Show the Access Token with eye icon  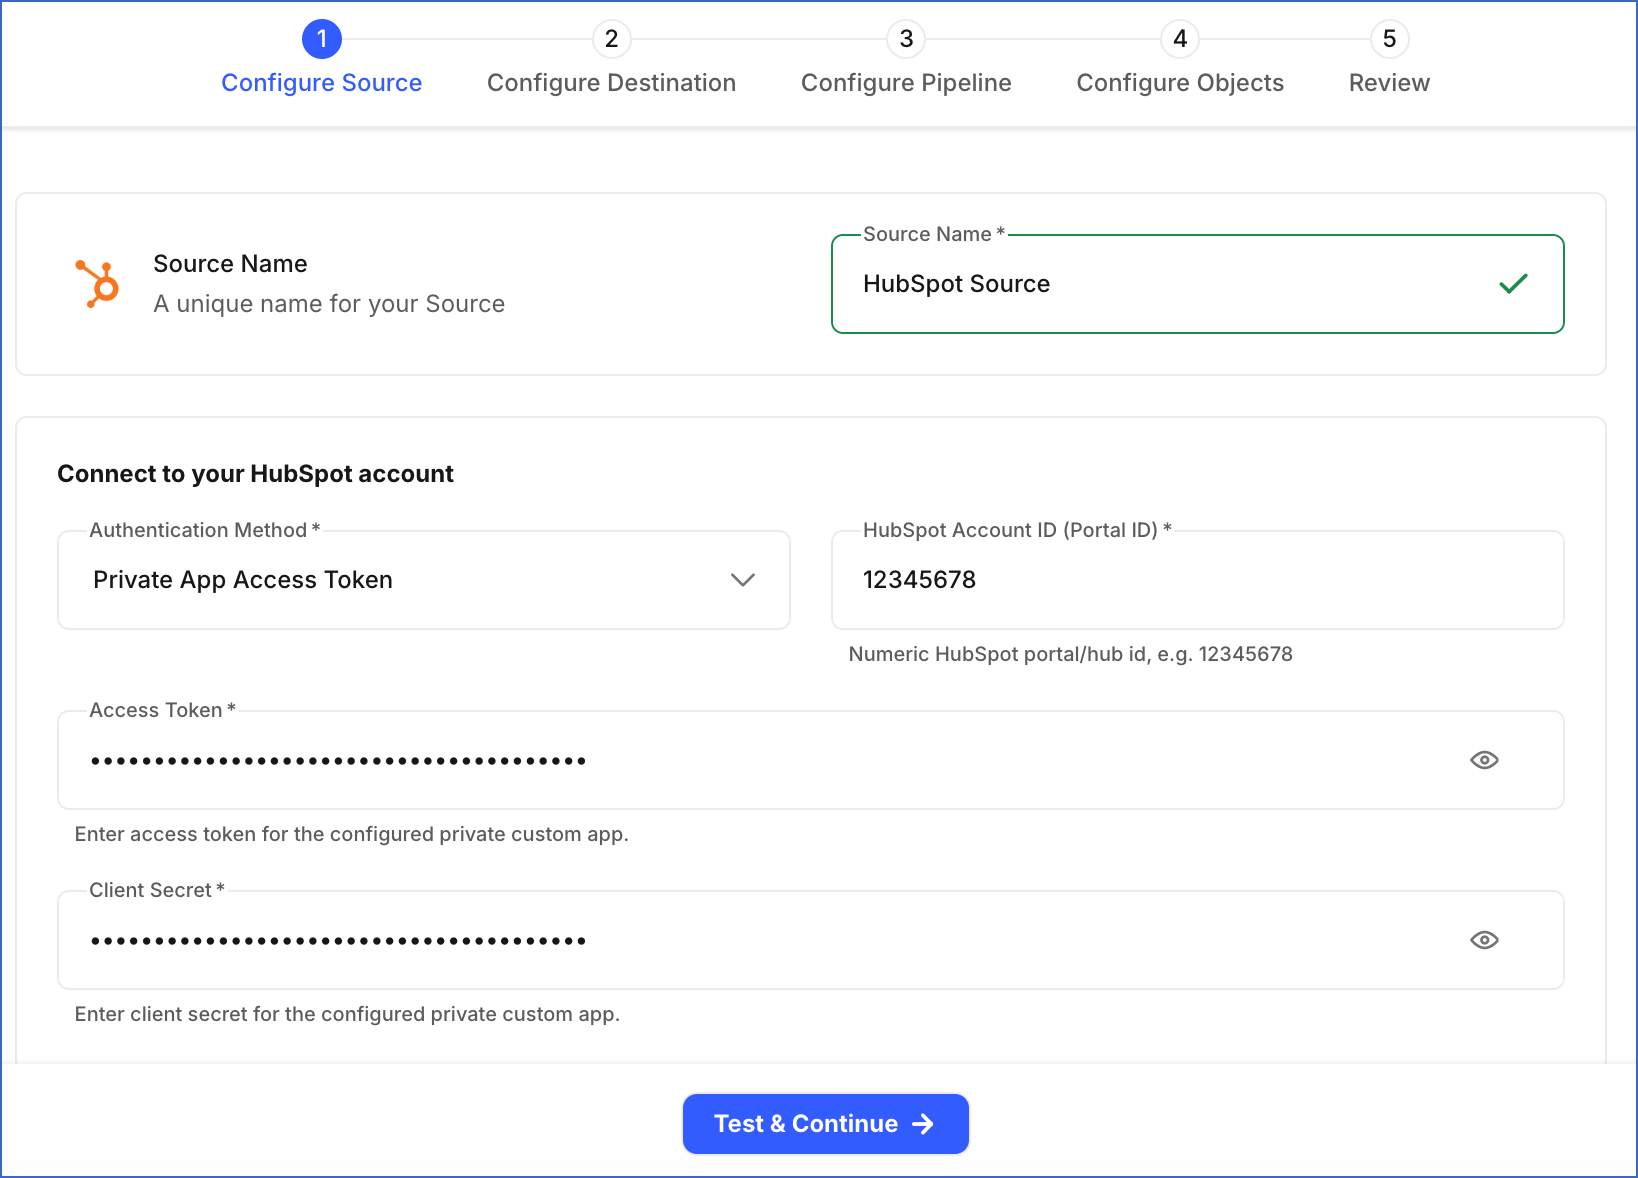[1484, 760]
